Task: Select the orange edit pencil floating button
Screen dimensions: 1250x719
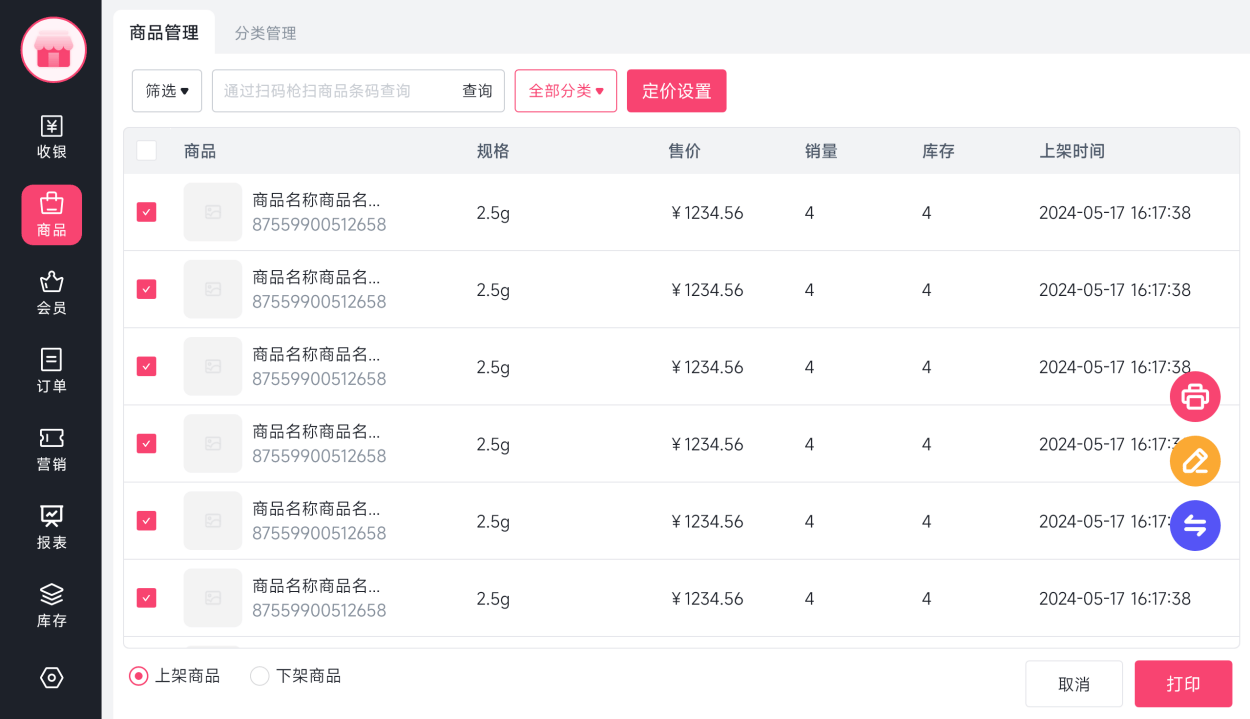Action: click(1195, 461)
